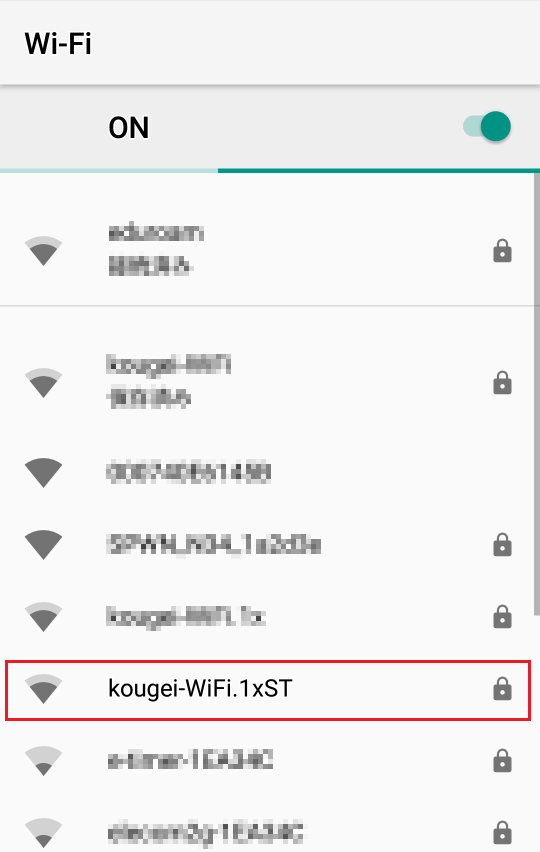The height and width of the screenshot is (852, 540).
Task: Tap the lock icon beside the SPWN network
Action: [502, 544]
